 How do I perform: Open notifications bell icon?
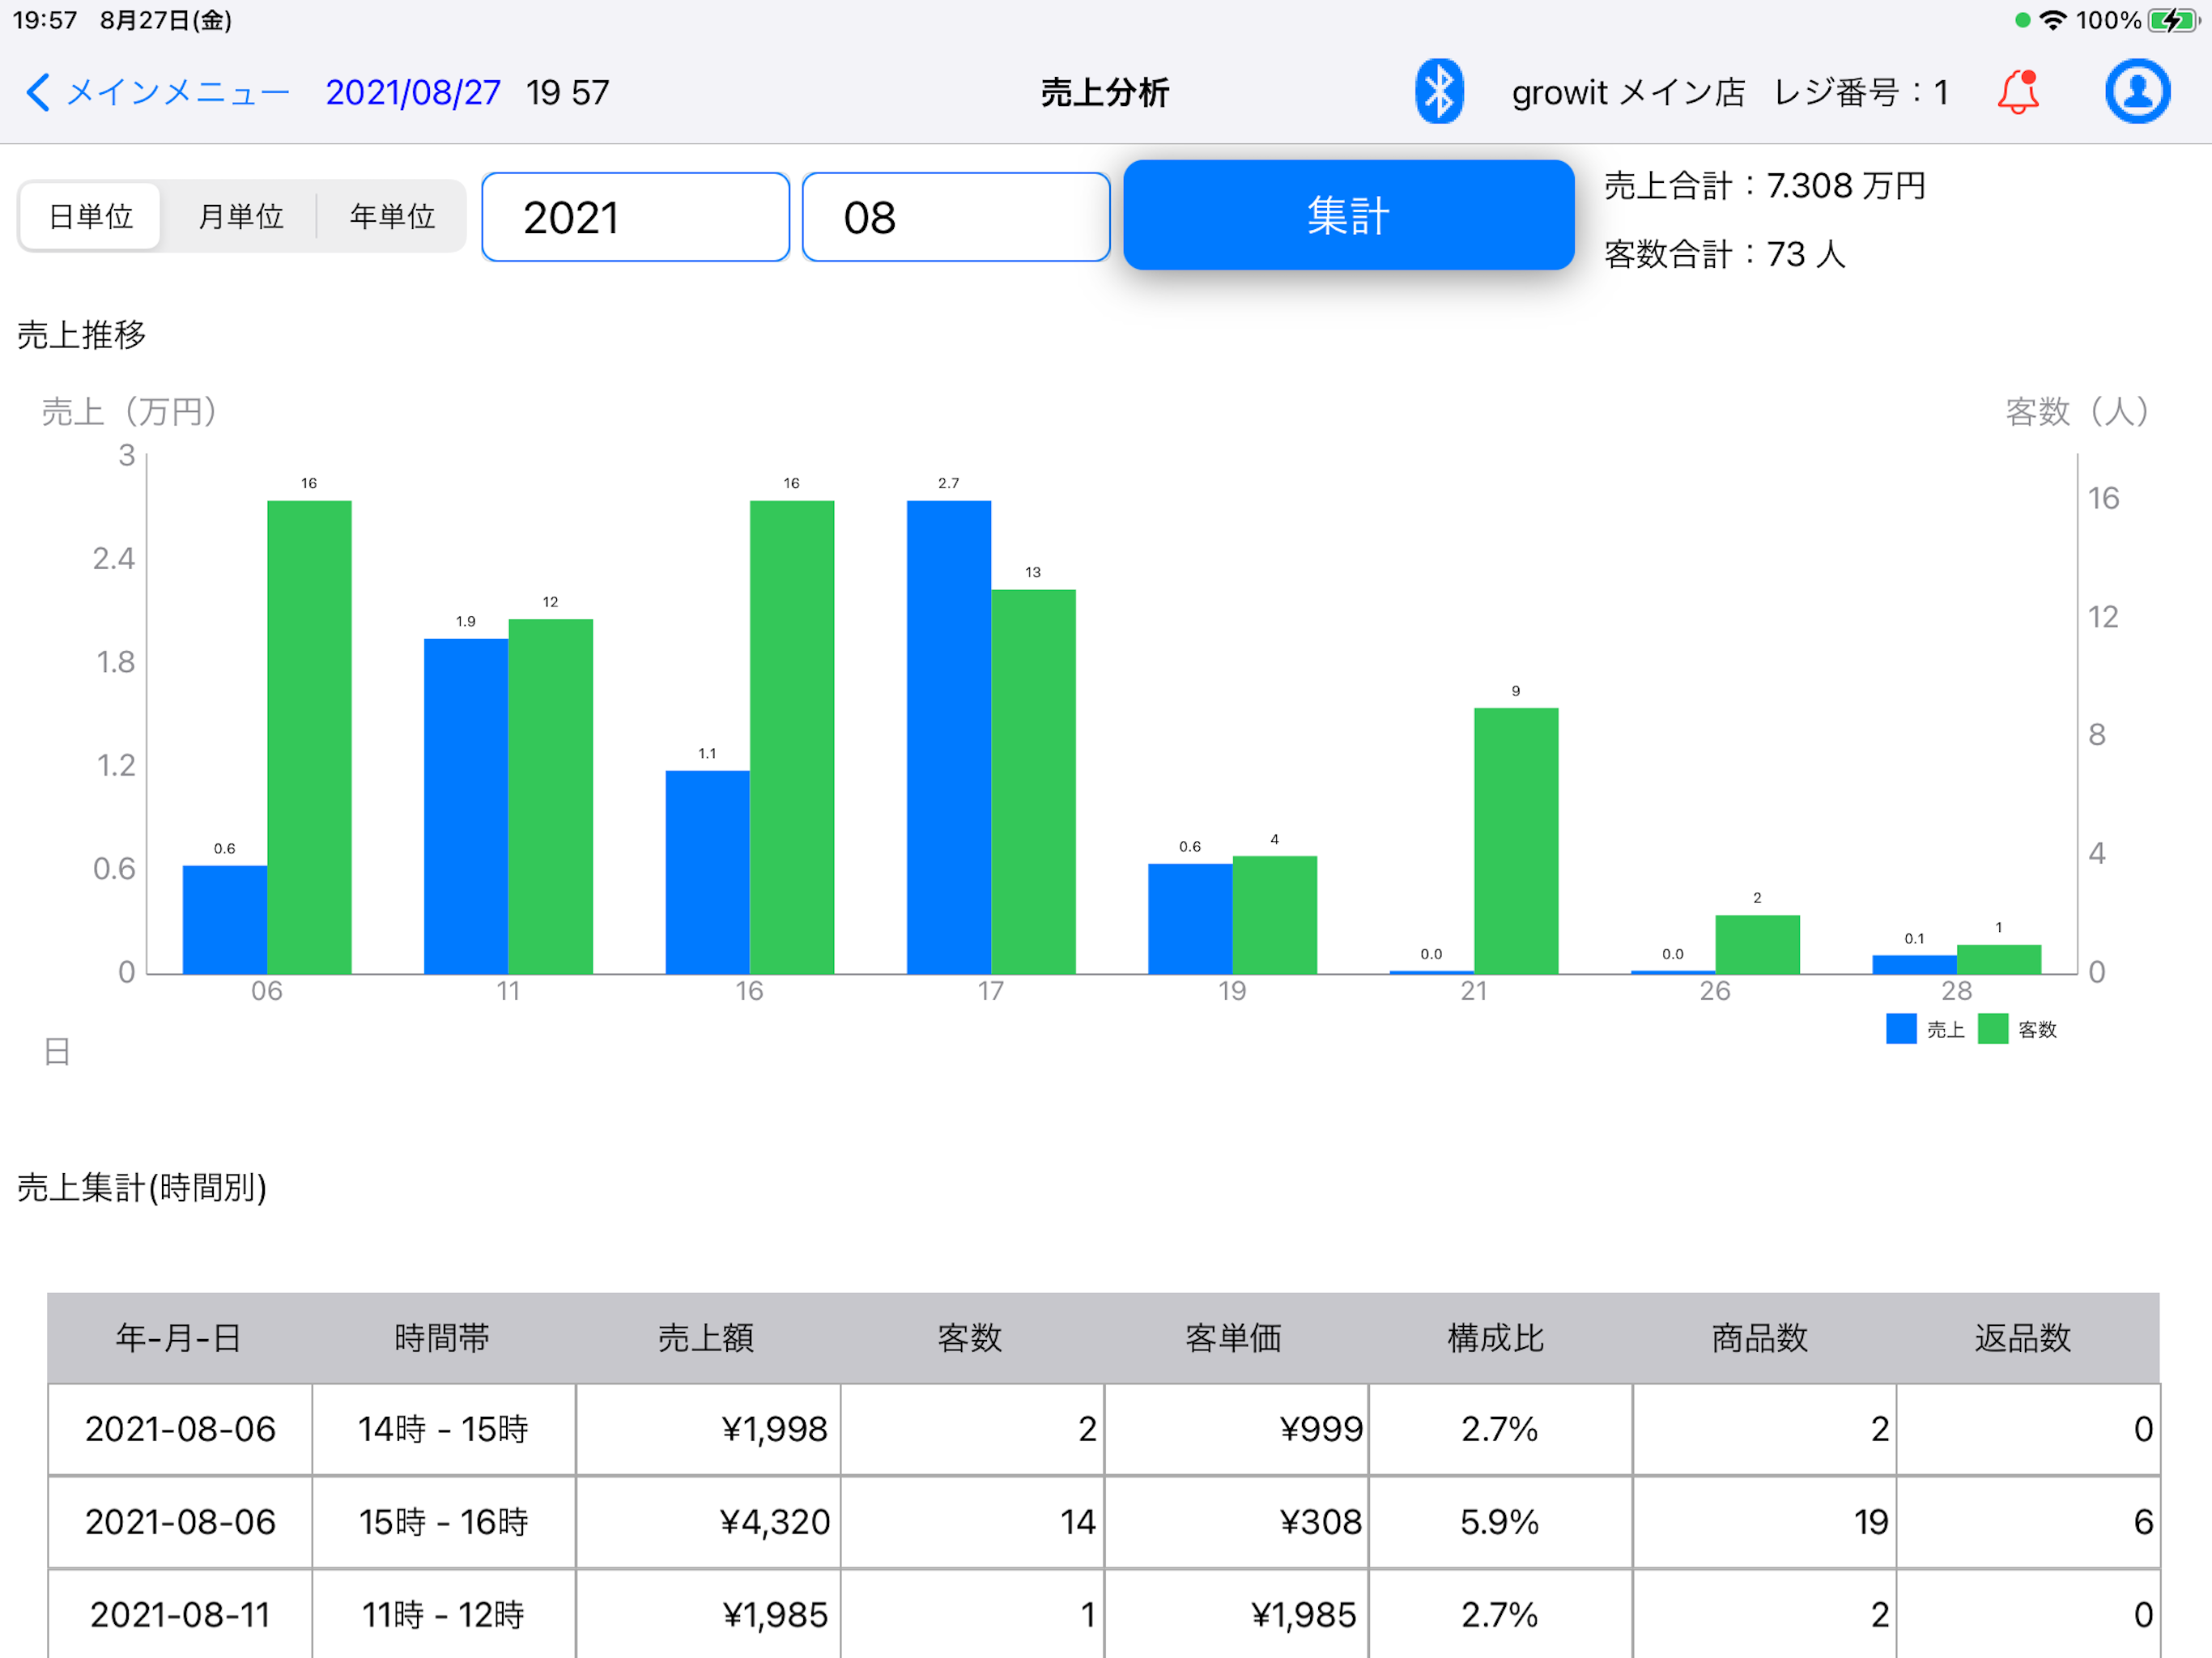click(2018, 92)
